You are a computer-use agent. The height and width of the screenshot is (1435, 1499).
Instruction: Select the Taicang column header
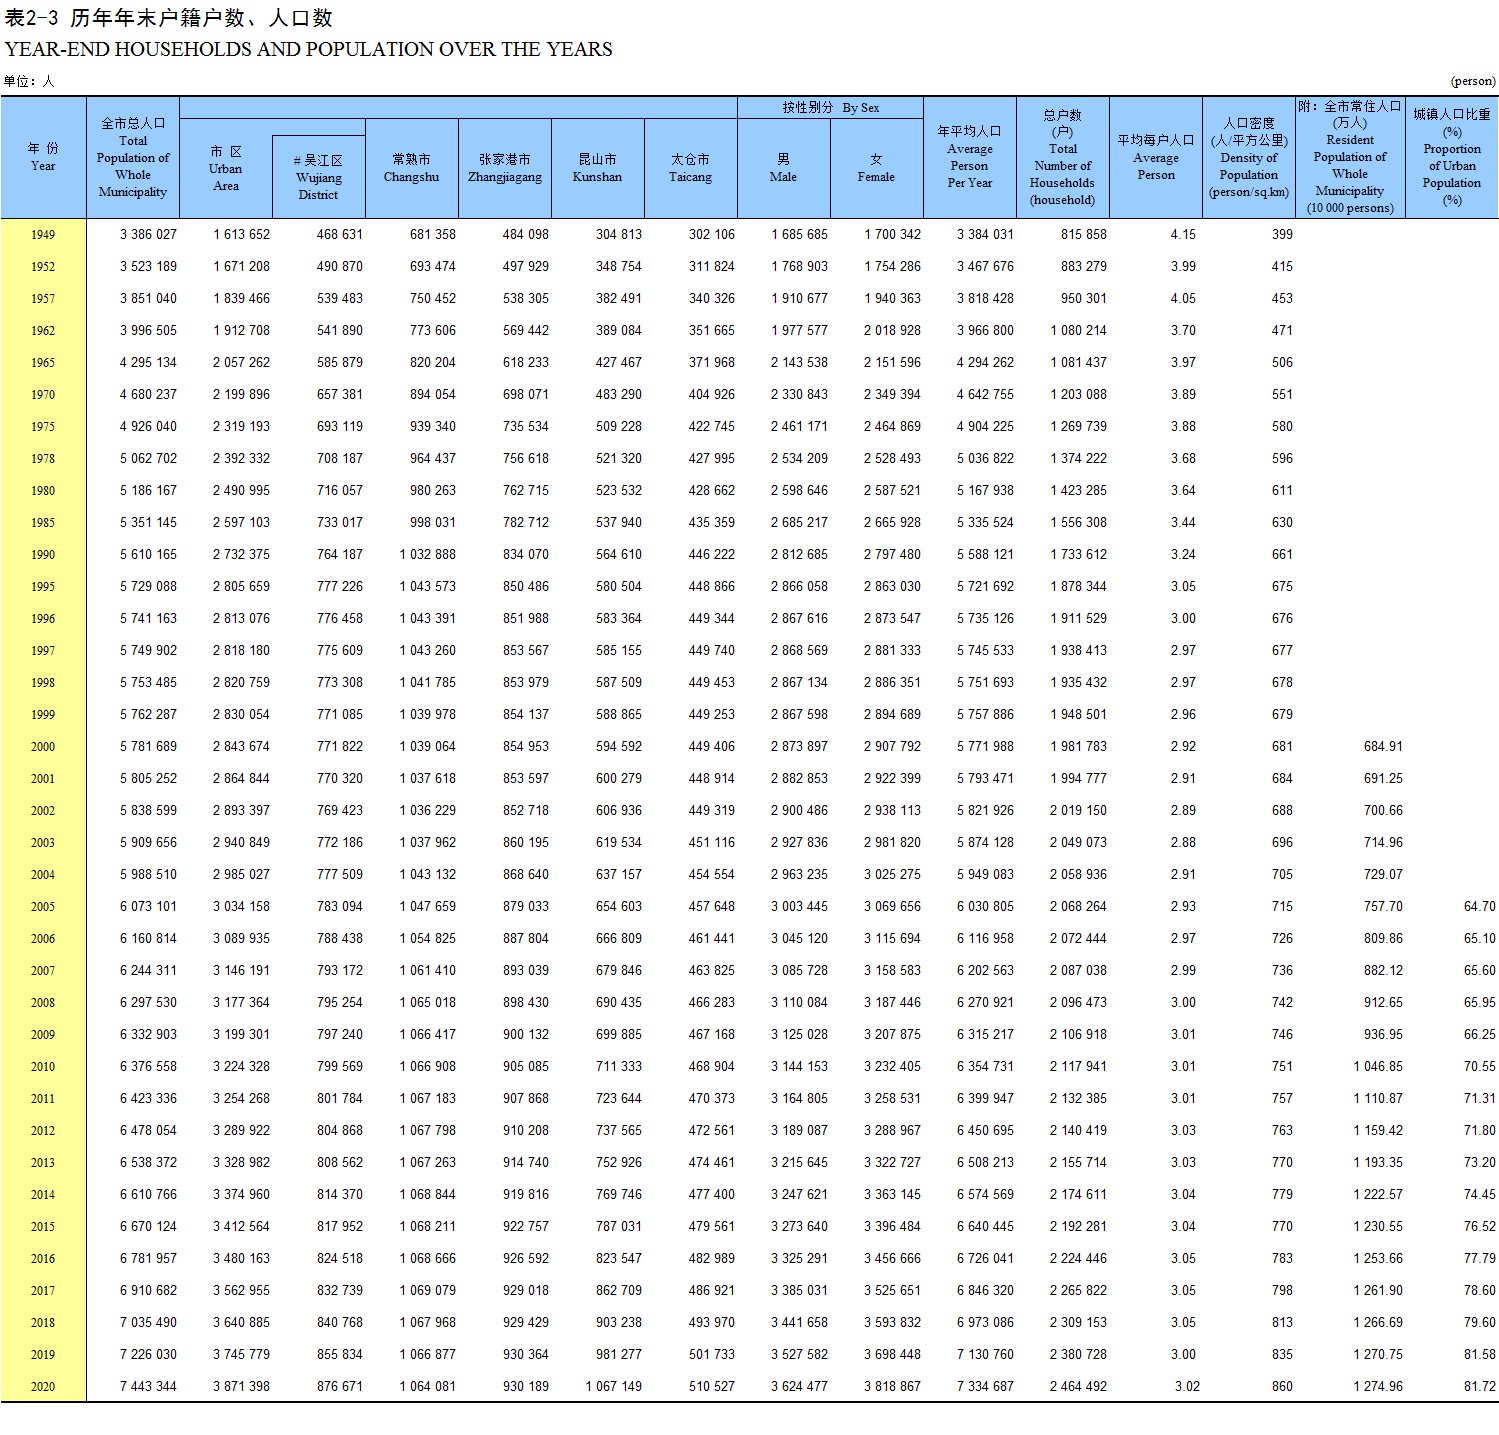(690, 168)
